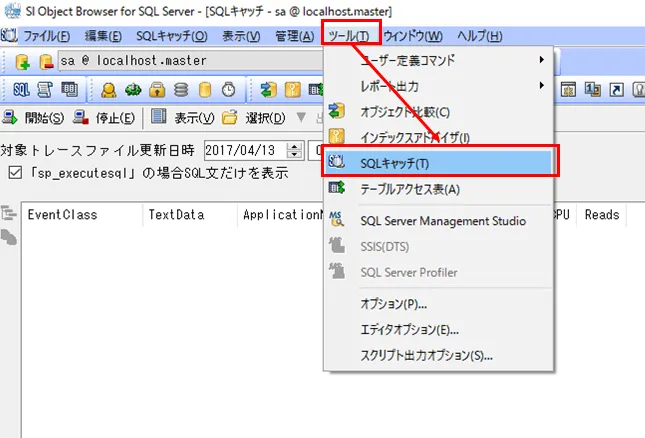Click the TextData column header
Screen dimensions: 645x438
coord(190,215)
